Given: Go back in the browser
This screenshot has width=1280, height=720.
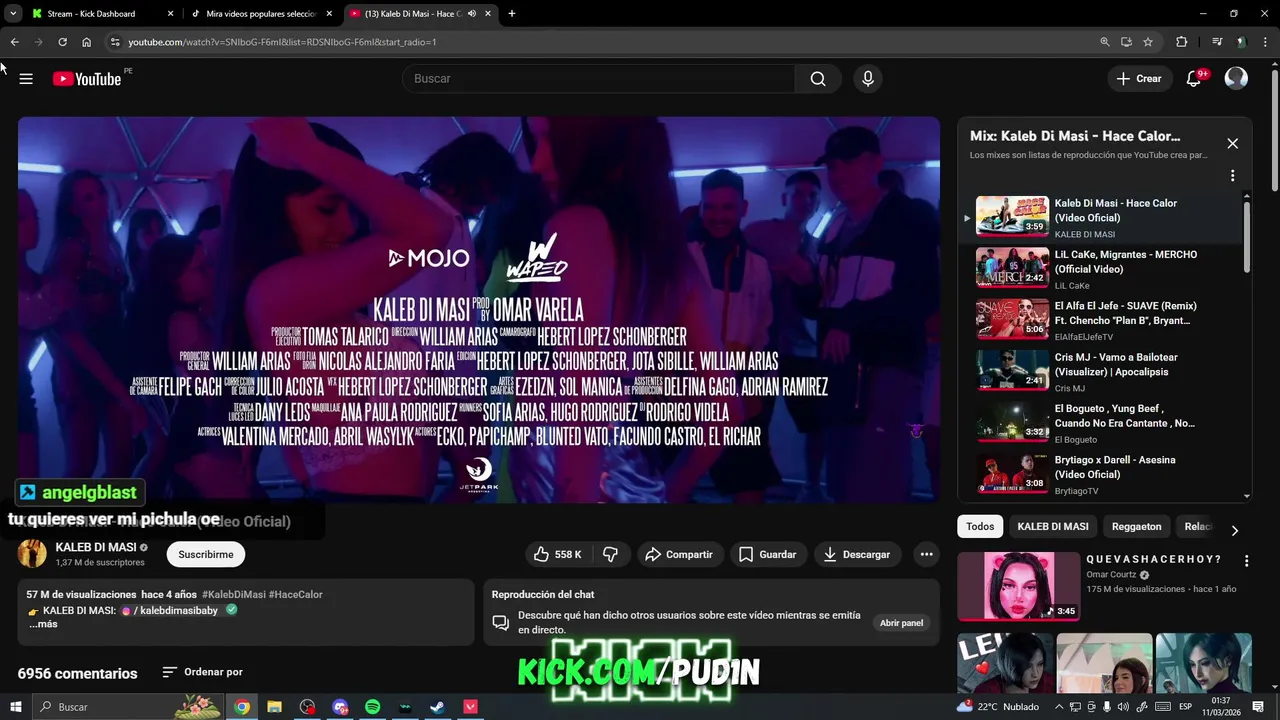Looking at the screenshot, I should tap(14, 42).
